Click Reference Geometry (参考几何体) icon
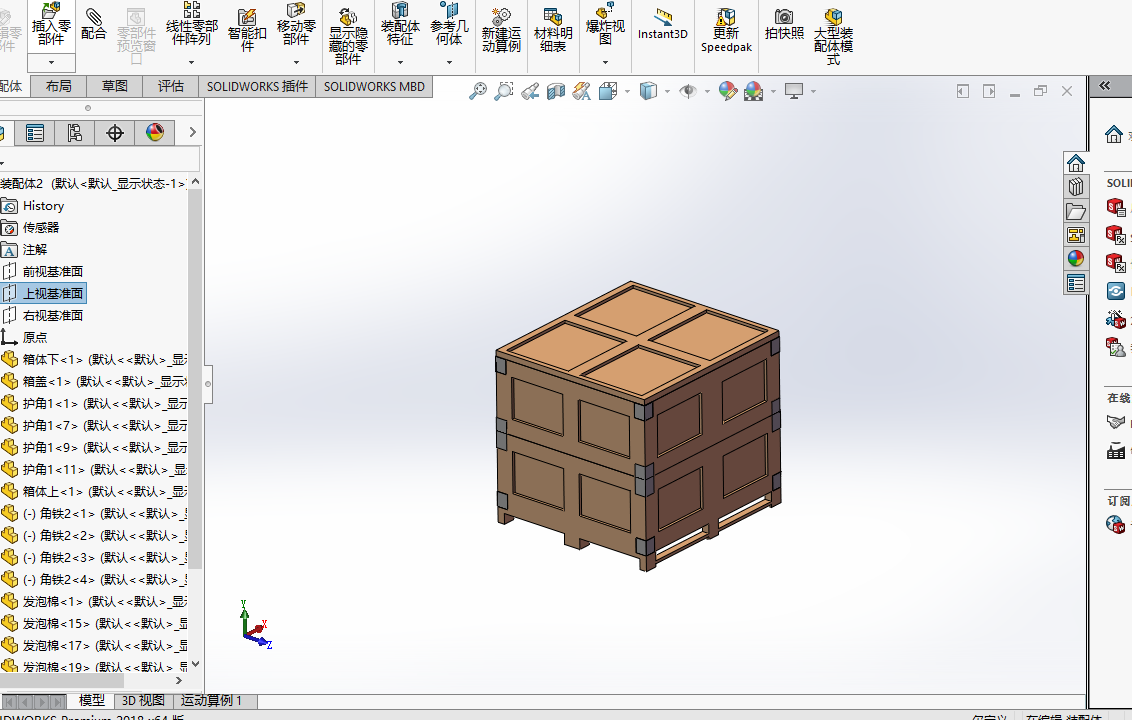This screenshot has width=1132, height=720. coord(449,24)
